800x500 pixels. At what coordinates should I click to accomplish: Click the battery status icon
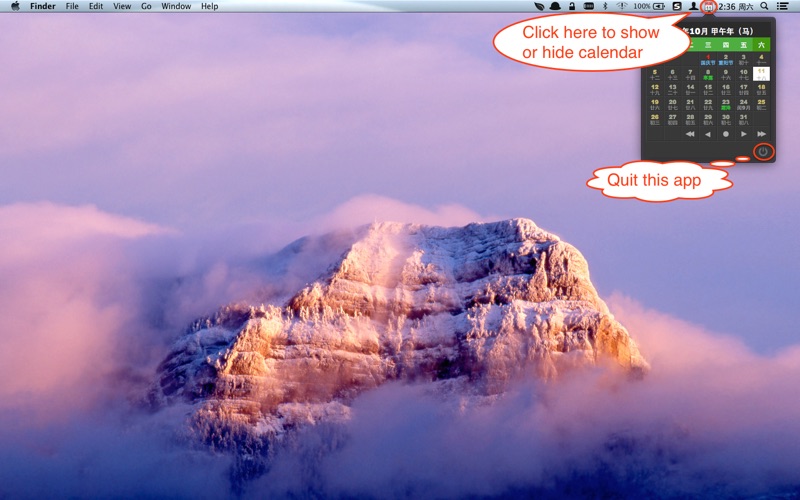click(x=659, y=6)
